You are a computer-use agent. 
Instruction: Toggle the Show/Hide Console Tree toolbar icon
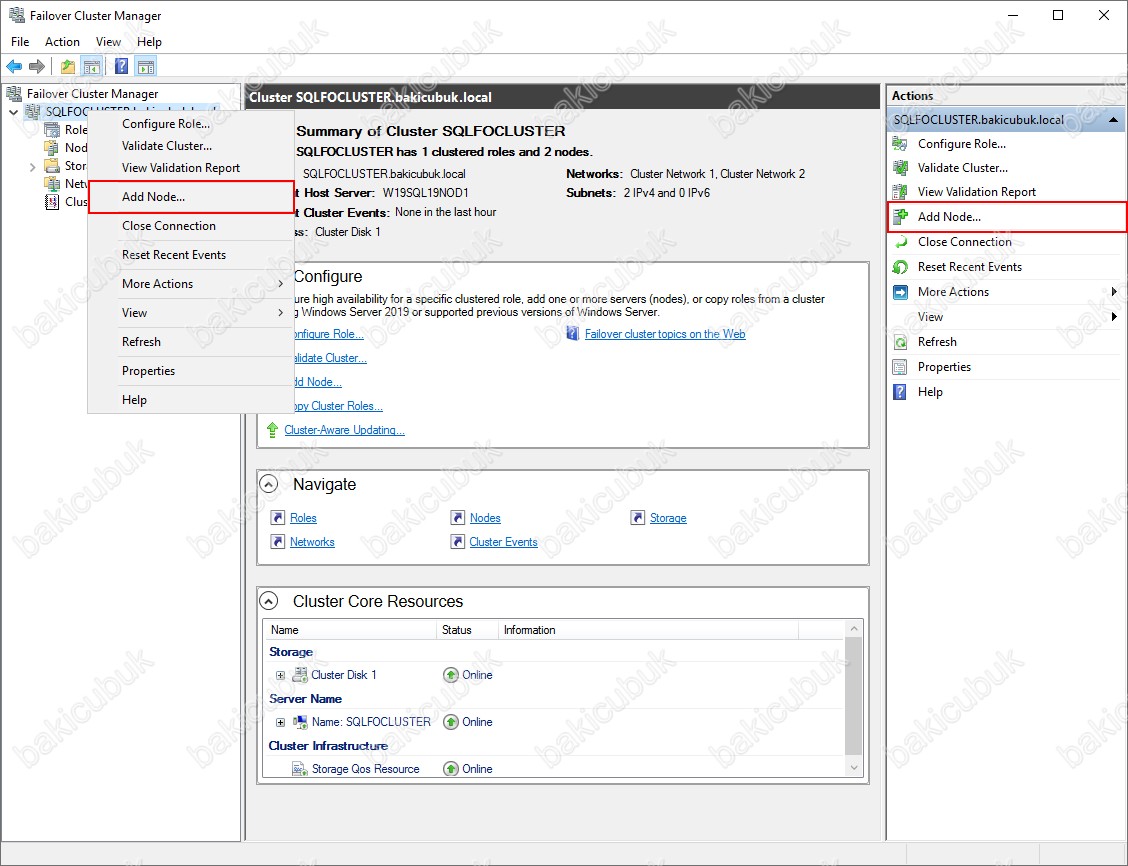(91, 67)
